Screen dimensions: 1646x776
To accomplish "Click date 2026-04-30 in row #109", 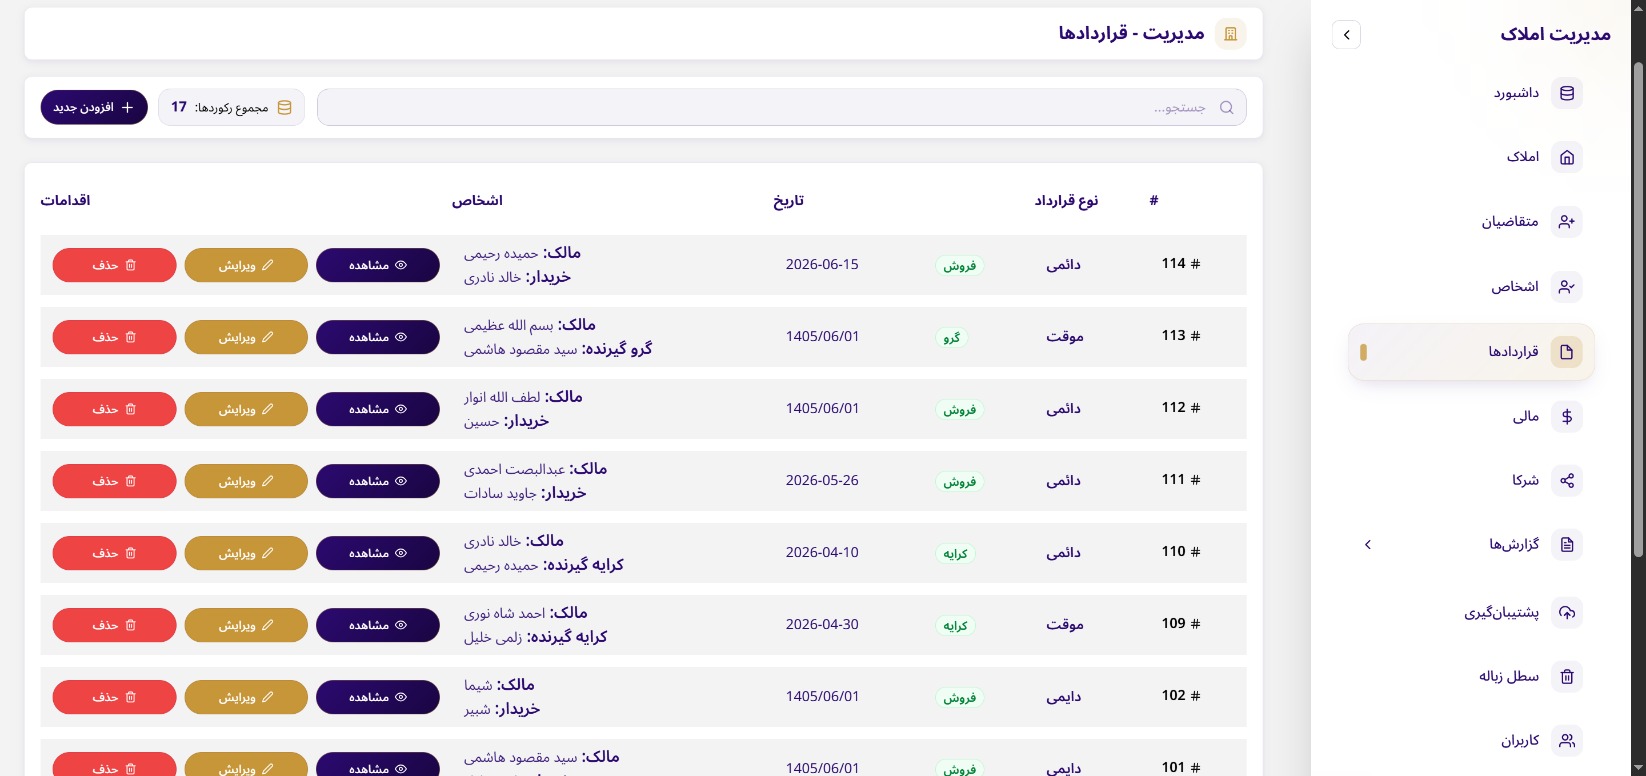I will tap(822, 625).
